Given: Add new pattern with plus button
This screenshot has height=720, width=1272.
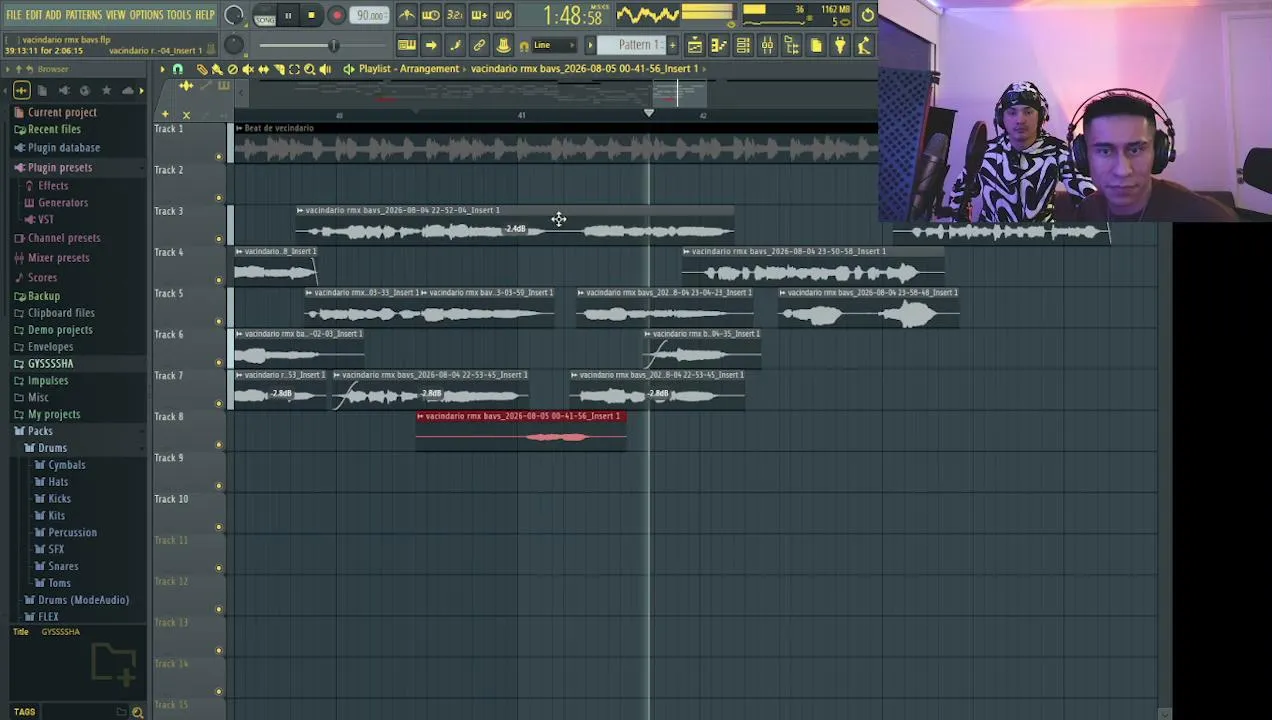Looking at the screenshot, I should click(x=672, y=45).
